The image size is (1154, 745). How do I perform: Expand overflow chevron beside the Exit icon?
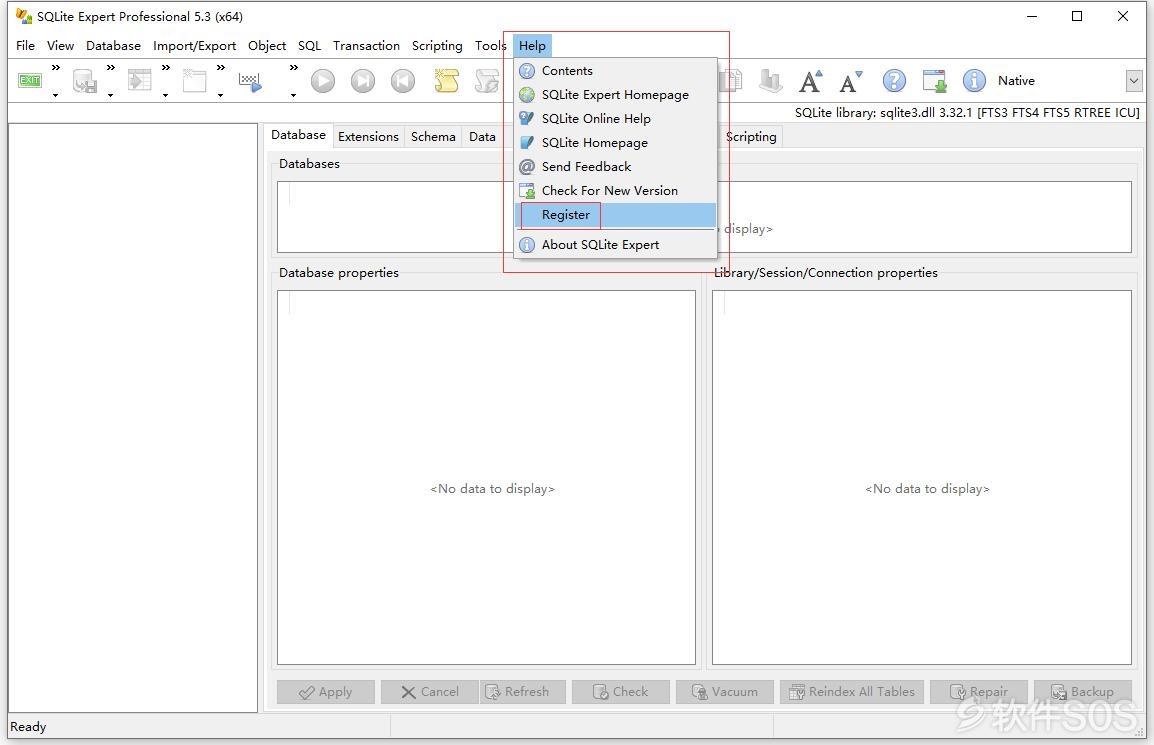[x=56, y=68]
